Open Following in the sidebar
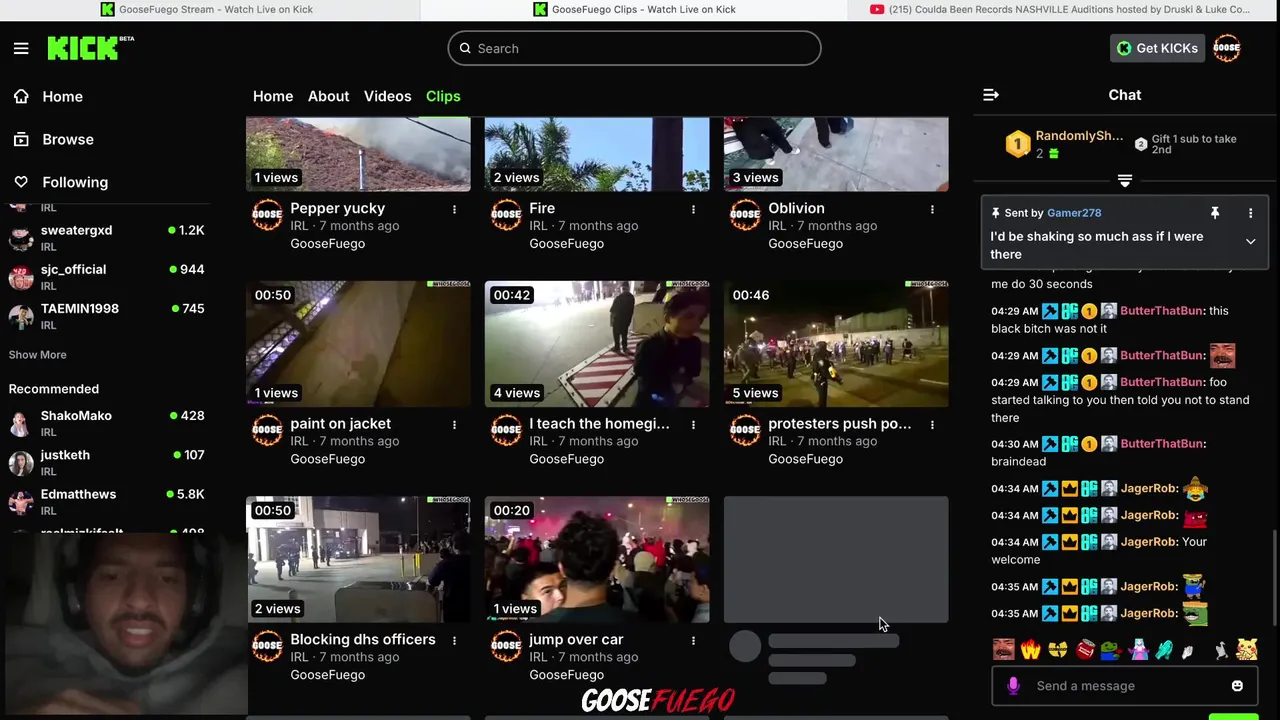This screenshot has width=1280, height=720. pyautogui.click(x=75, y=183)
